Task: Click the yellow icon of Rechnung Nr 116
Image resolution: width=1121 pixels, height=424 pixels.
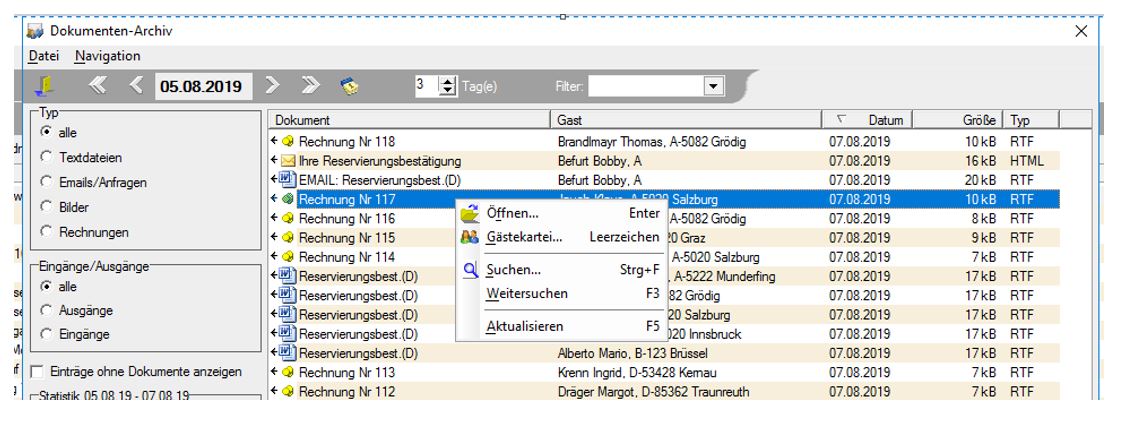Action: tap(287, 218)
